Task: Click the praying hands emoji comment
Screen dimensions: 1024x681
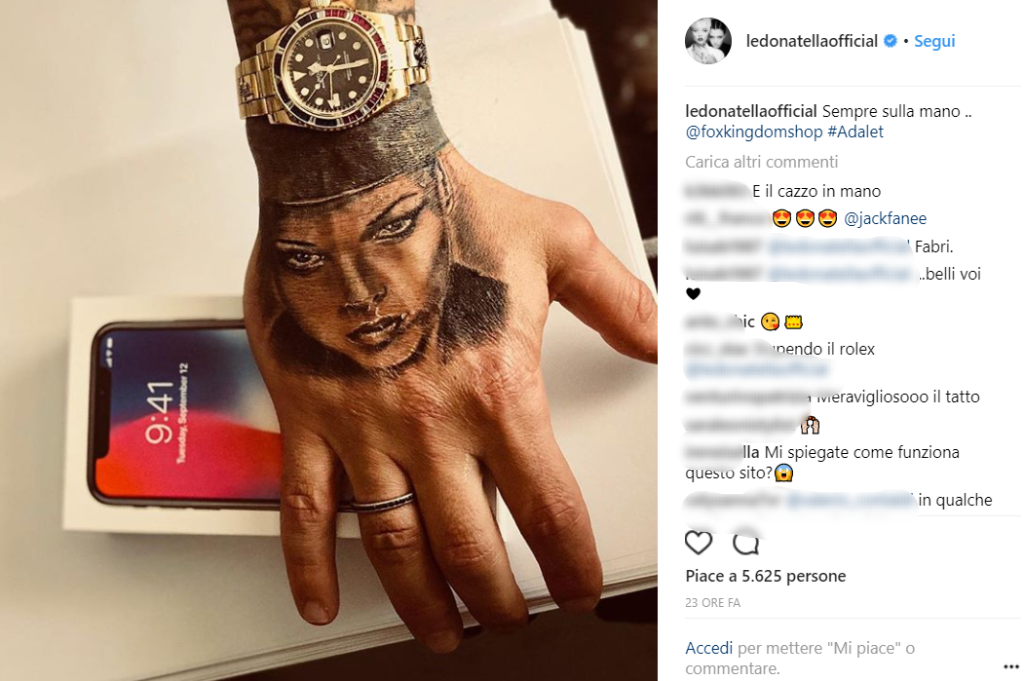Action: click(810, 426)
